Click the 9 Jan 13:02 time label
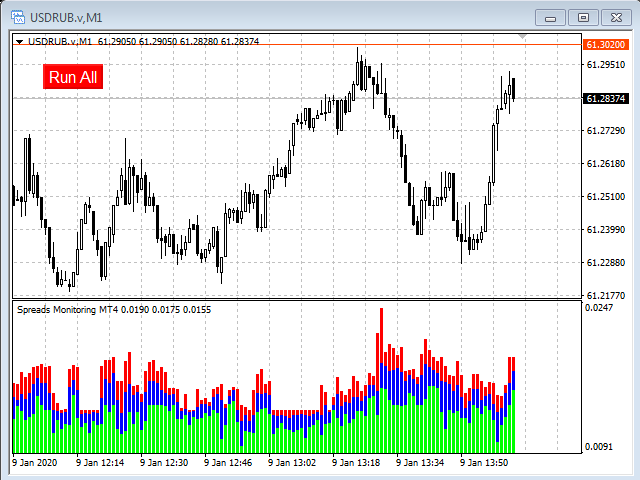Viewport: 640px width, 480px height. point(292,463)
